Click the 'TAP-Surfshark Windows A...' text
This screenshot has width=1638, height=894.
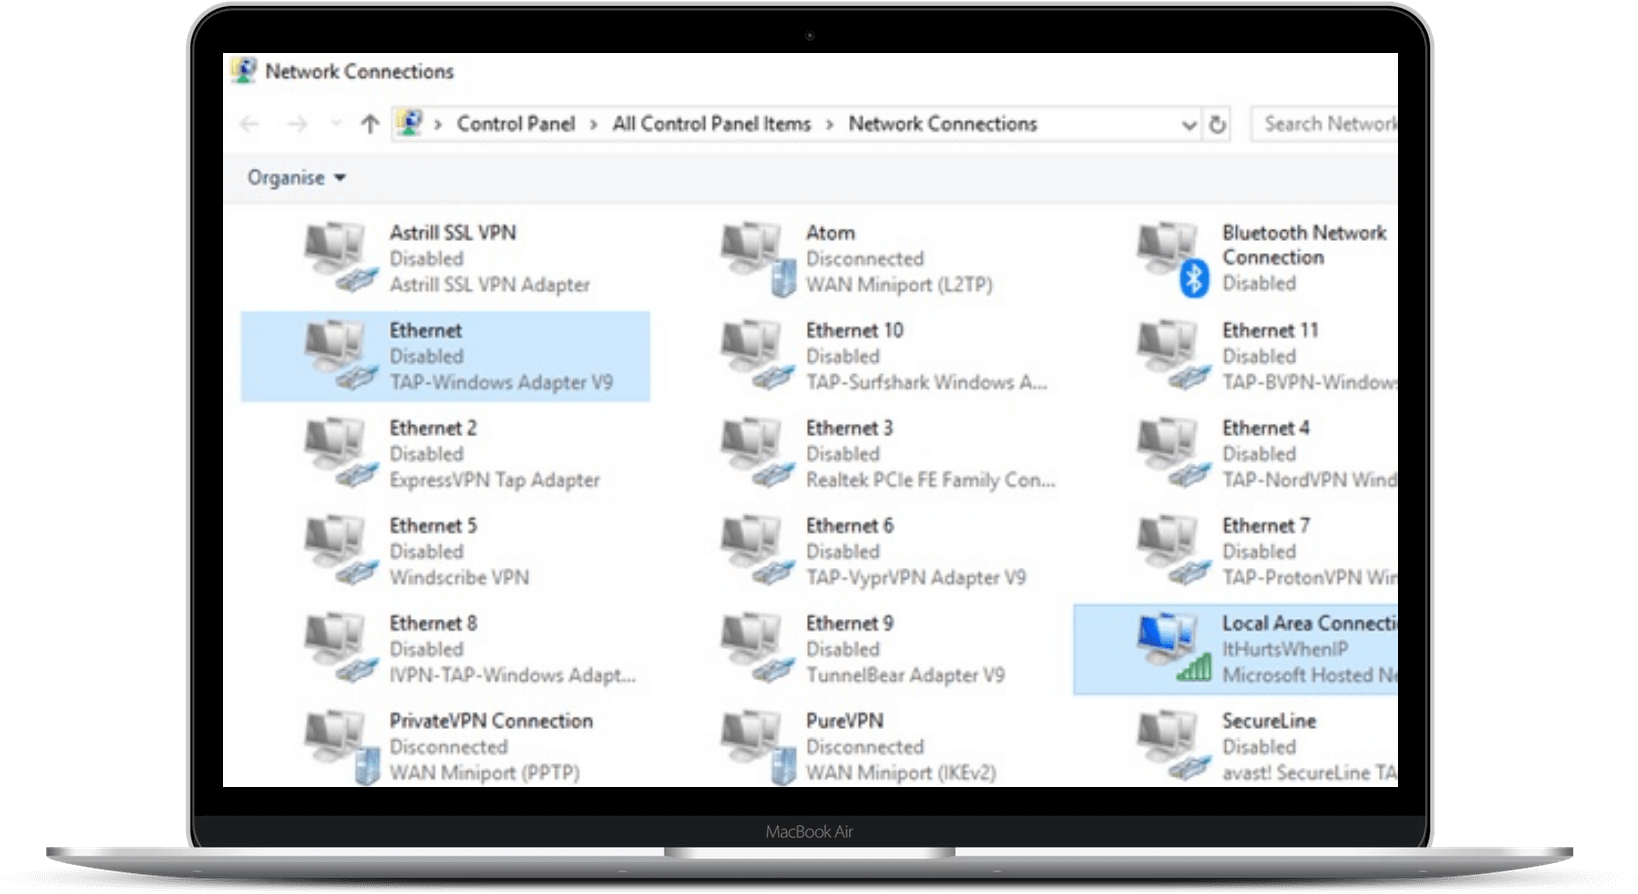pos(927,382)
